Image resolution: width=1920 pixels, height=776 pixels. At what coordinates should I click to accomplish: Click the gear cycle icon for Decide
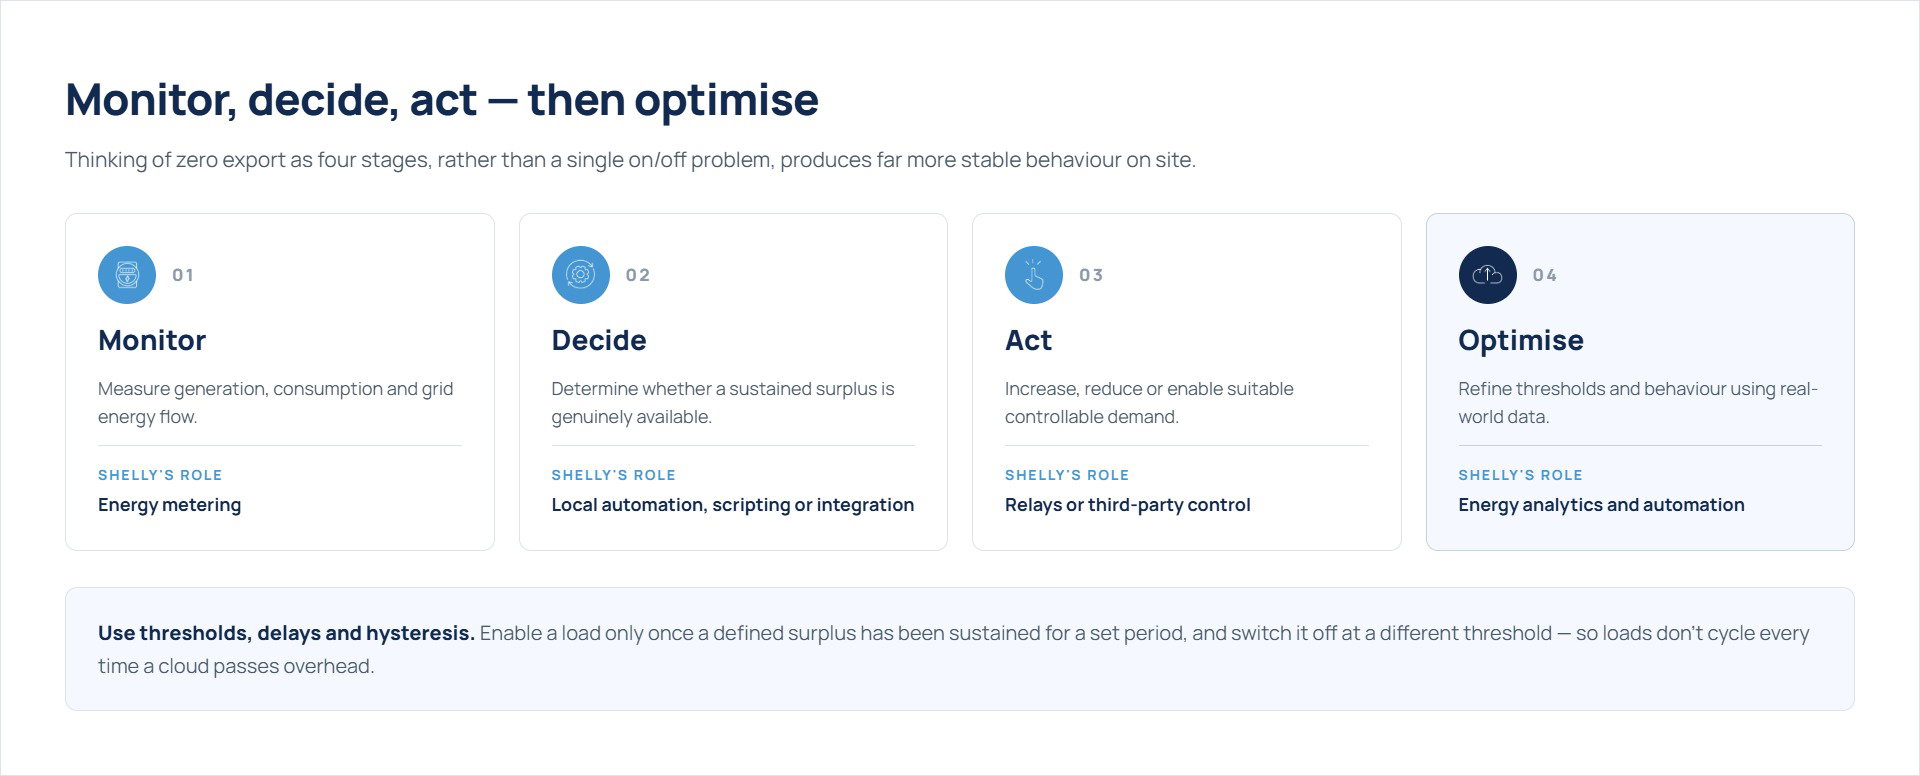(x=581, y=275)
